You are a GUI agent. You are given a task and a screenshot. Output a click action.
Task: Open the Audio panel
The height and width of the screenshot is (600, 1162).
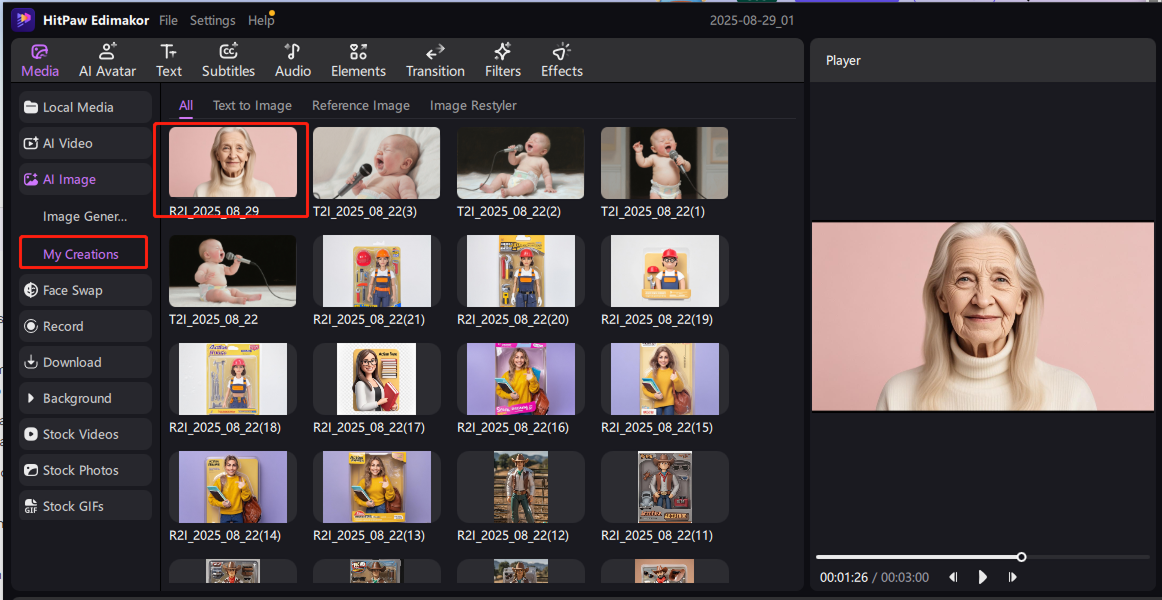tap(293, 61)
